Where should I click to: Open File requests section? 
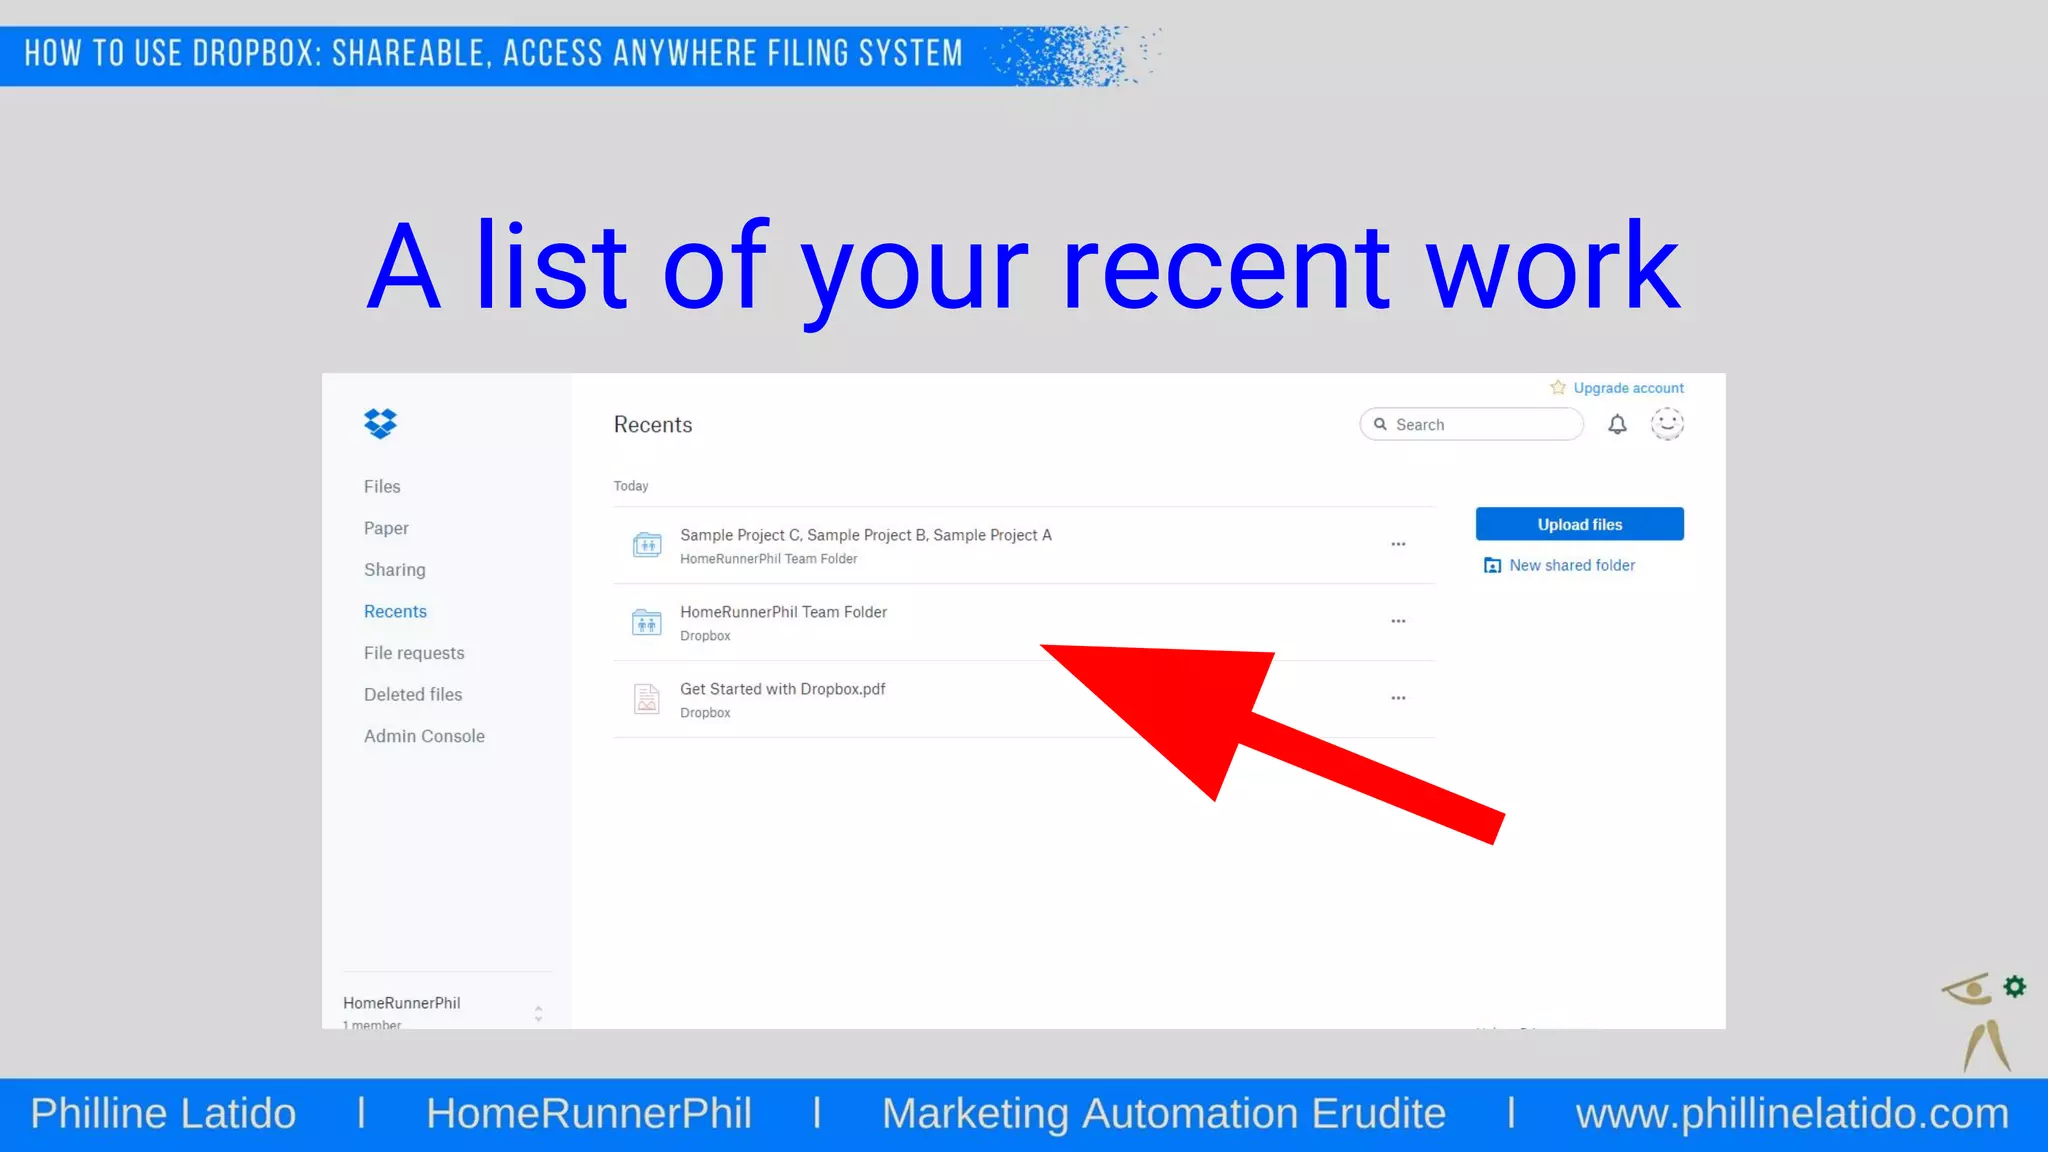[414, 653]
